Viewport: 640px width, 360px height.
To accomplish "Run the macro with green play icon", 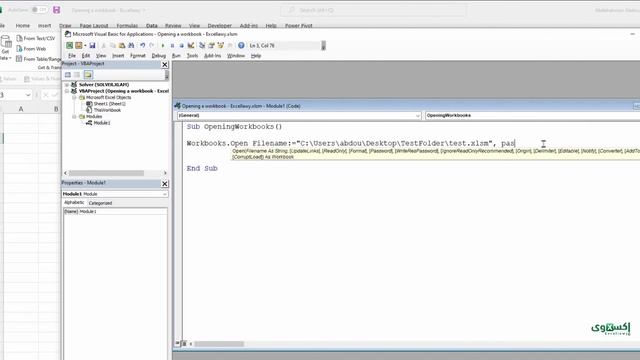I will point(163,45).
